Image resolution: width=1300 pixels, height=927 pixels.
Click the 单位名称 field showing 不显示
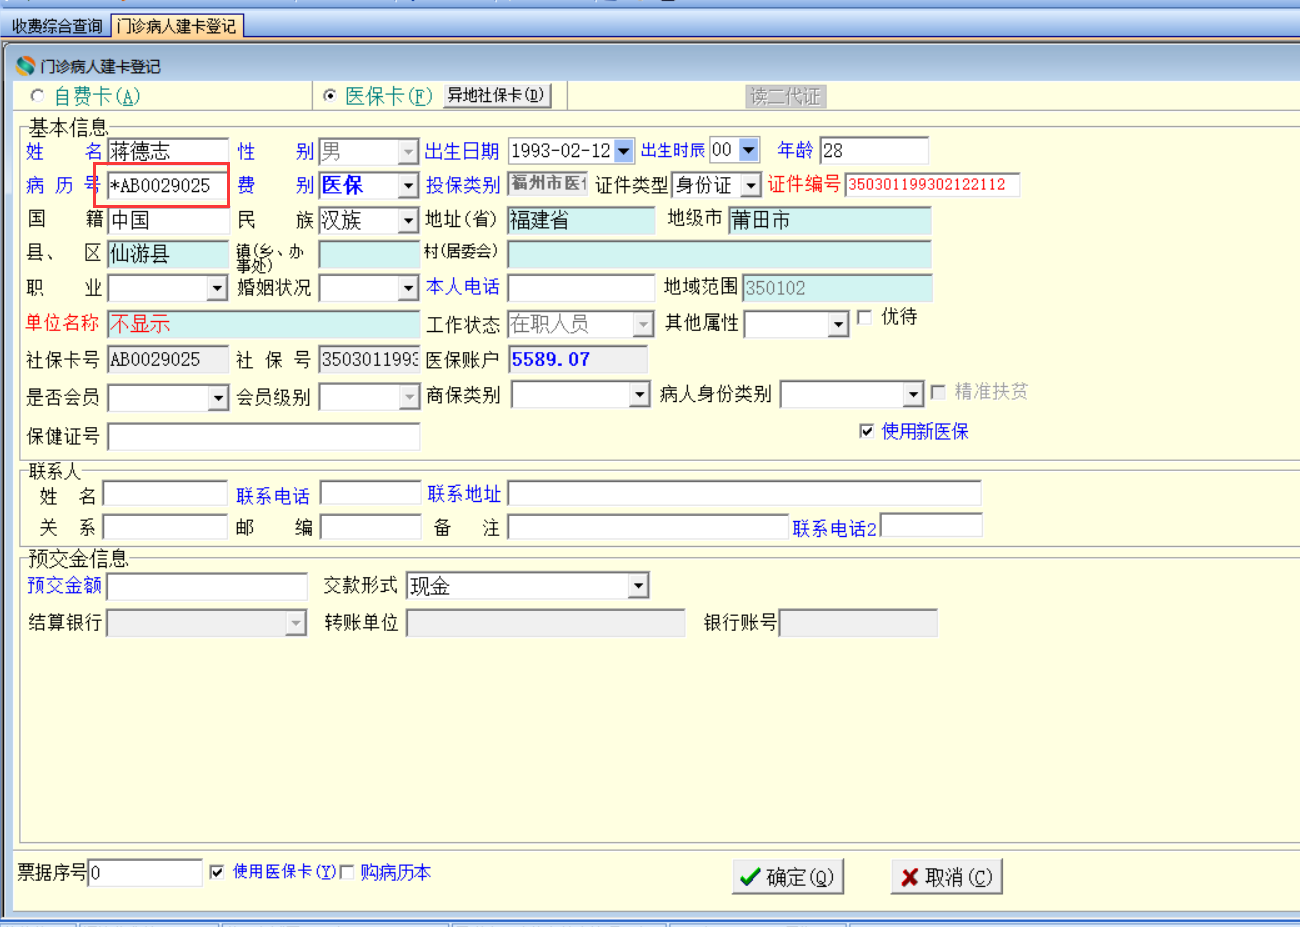(x=264, y=324)
